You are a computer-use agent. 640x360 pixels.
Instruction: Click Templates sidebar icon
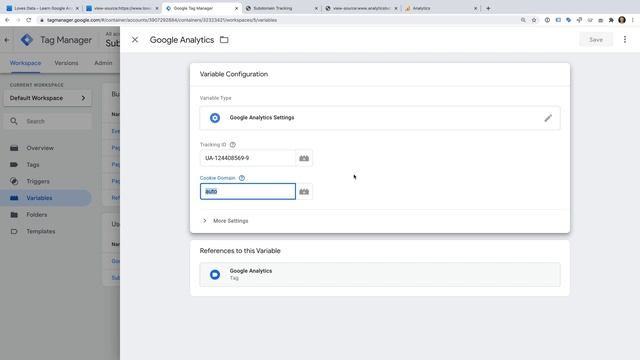click(x=14, y=231)
